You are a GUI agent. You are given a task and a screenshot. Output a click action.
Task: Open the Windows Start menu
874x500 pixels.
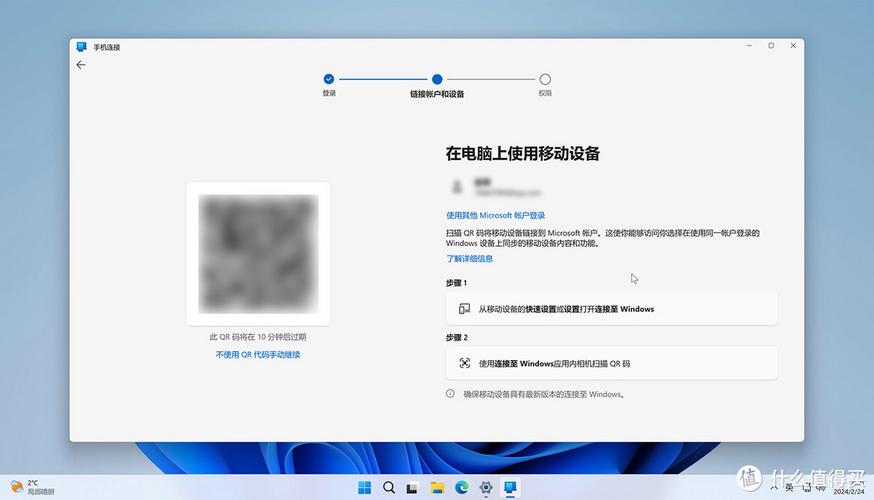(x=365, y=488)
